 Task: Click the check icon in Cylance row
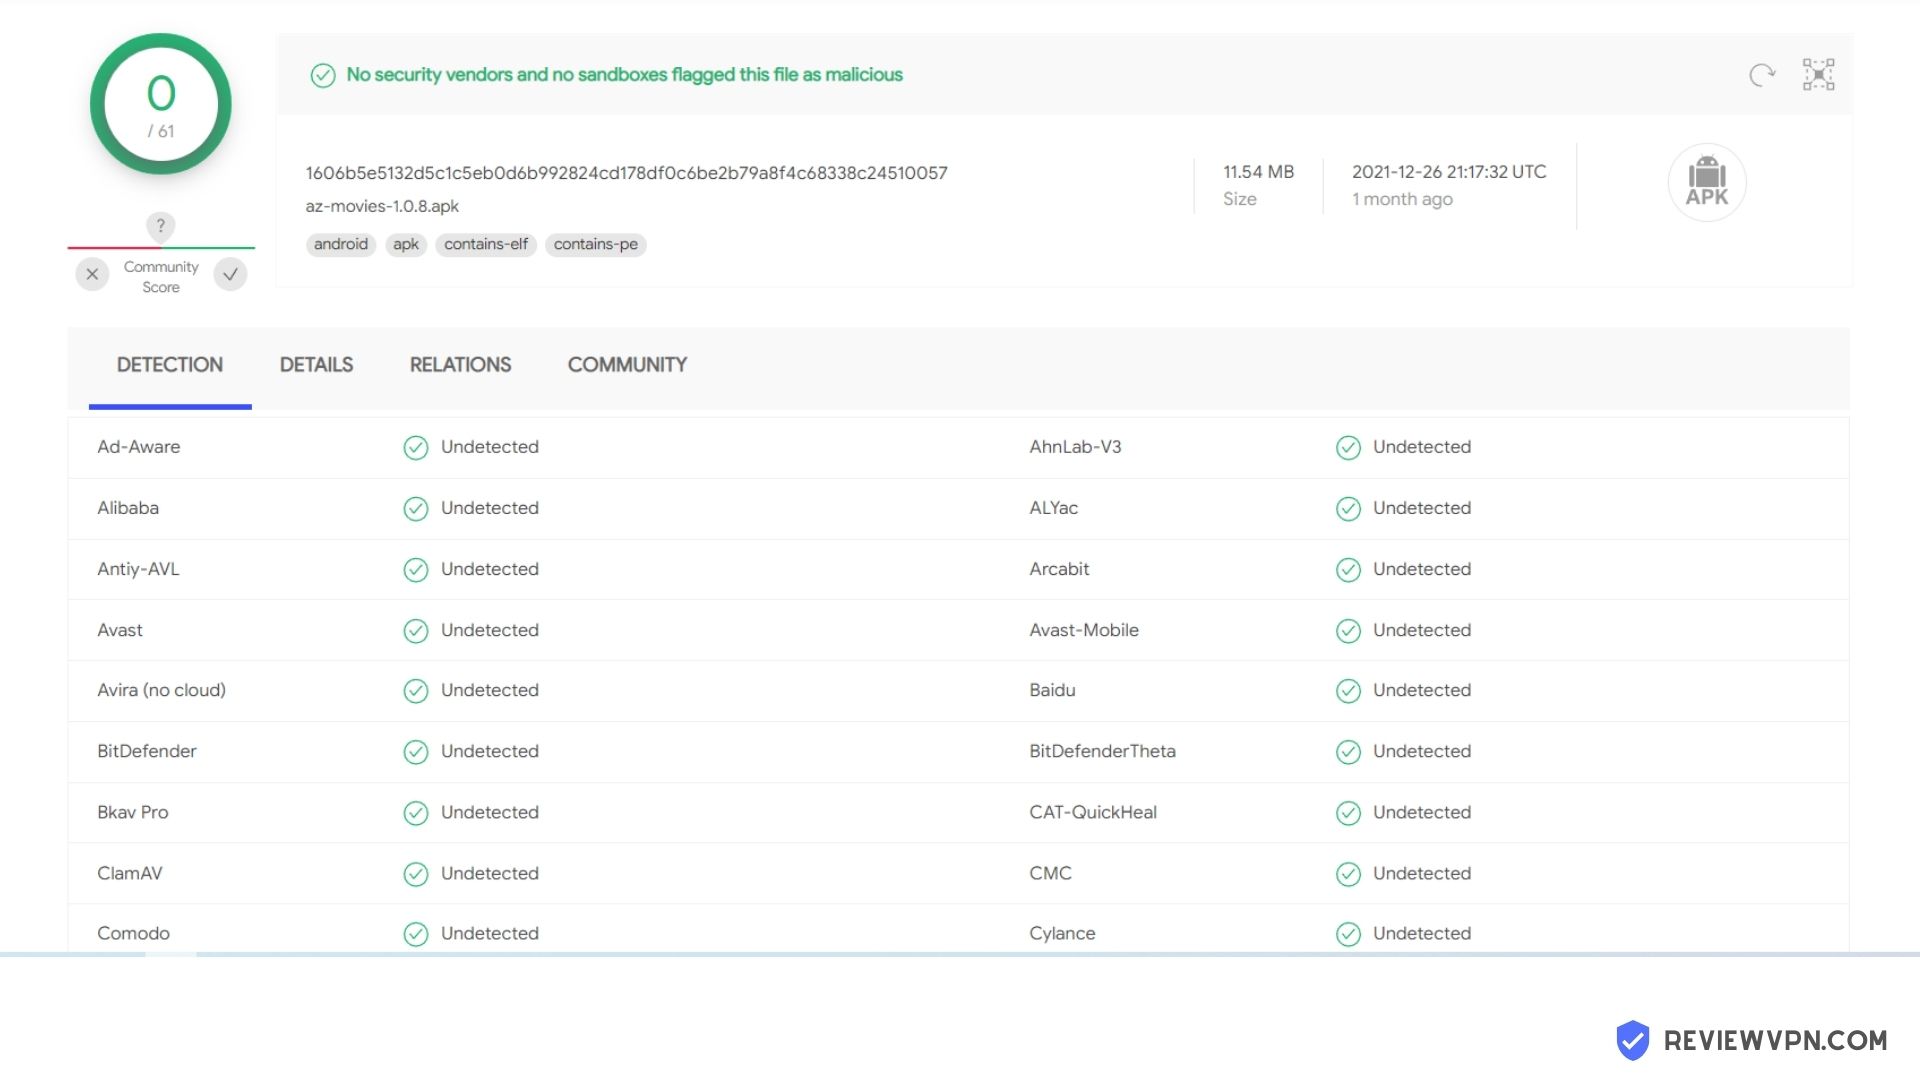[1348, 934]
